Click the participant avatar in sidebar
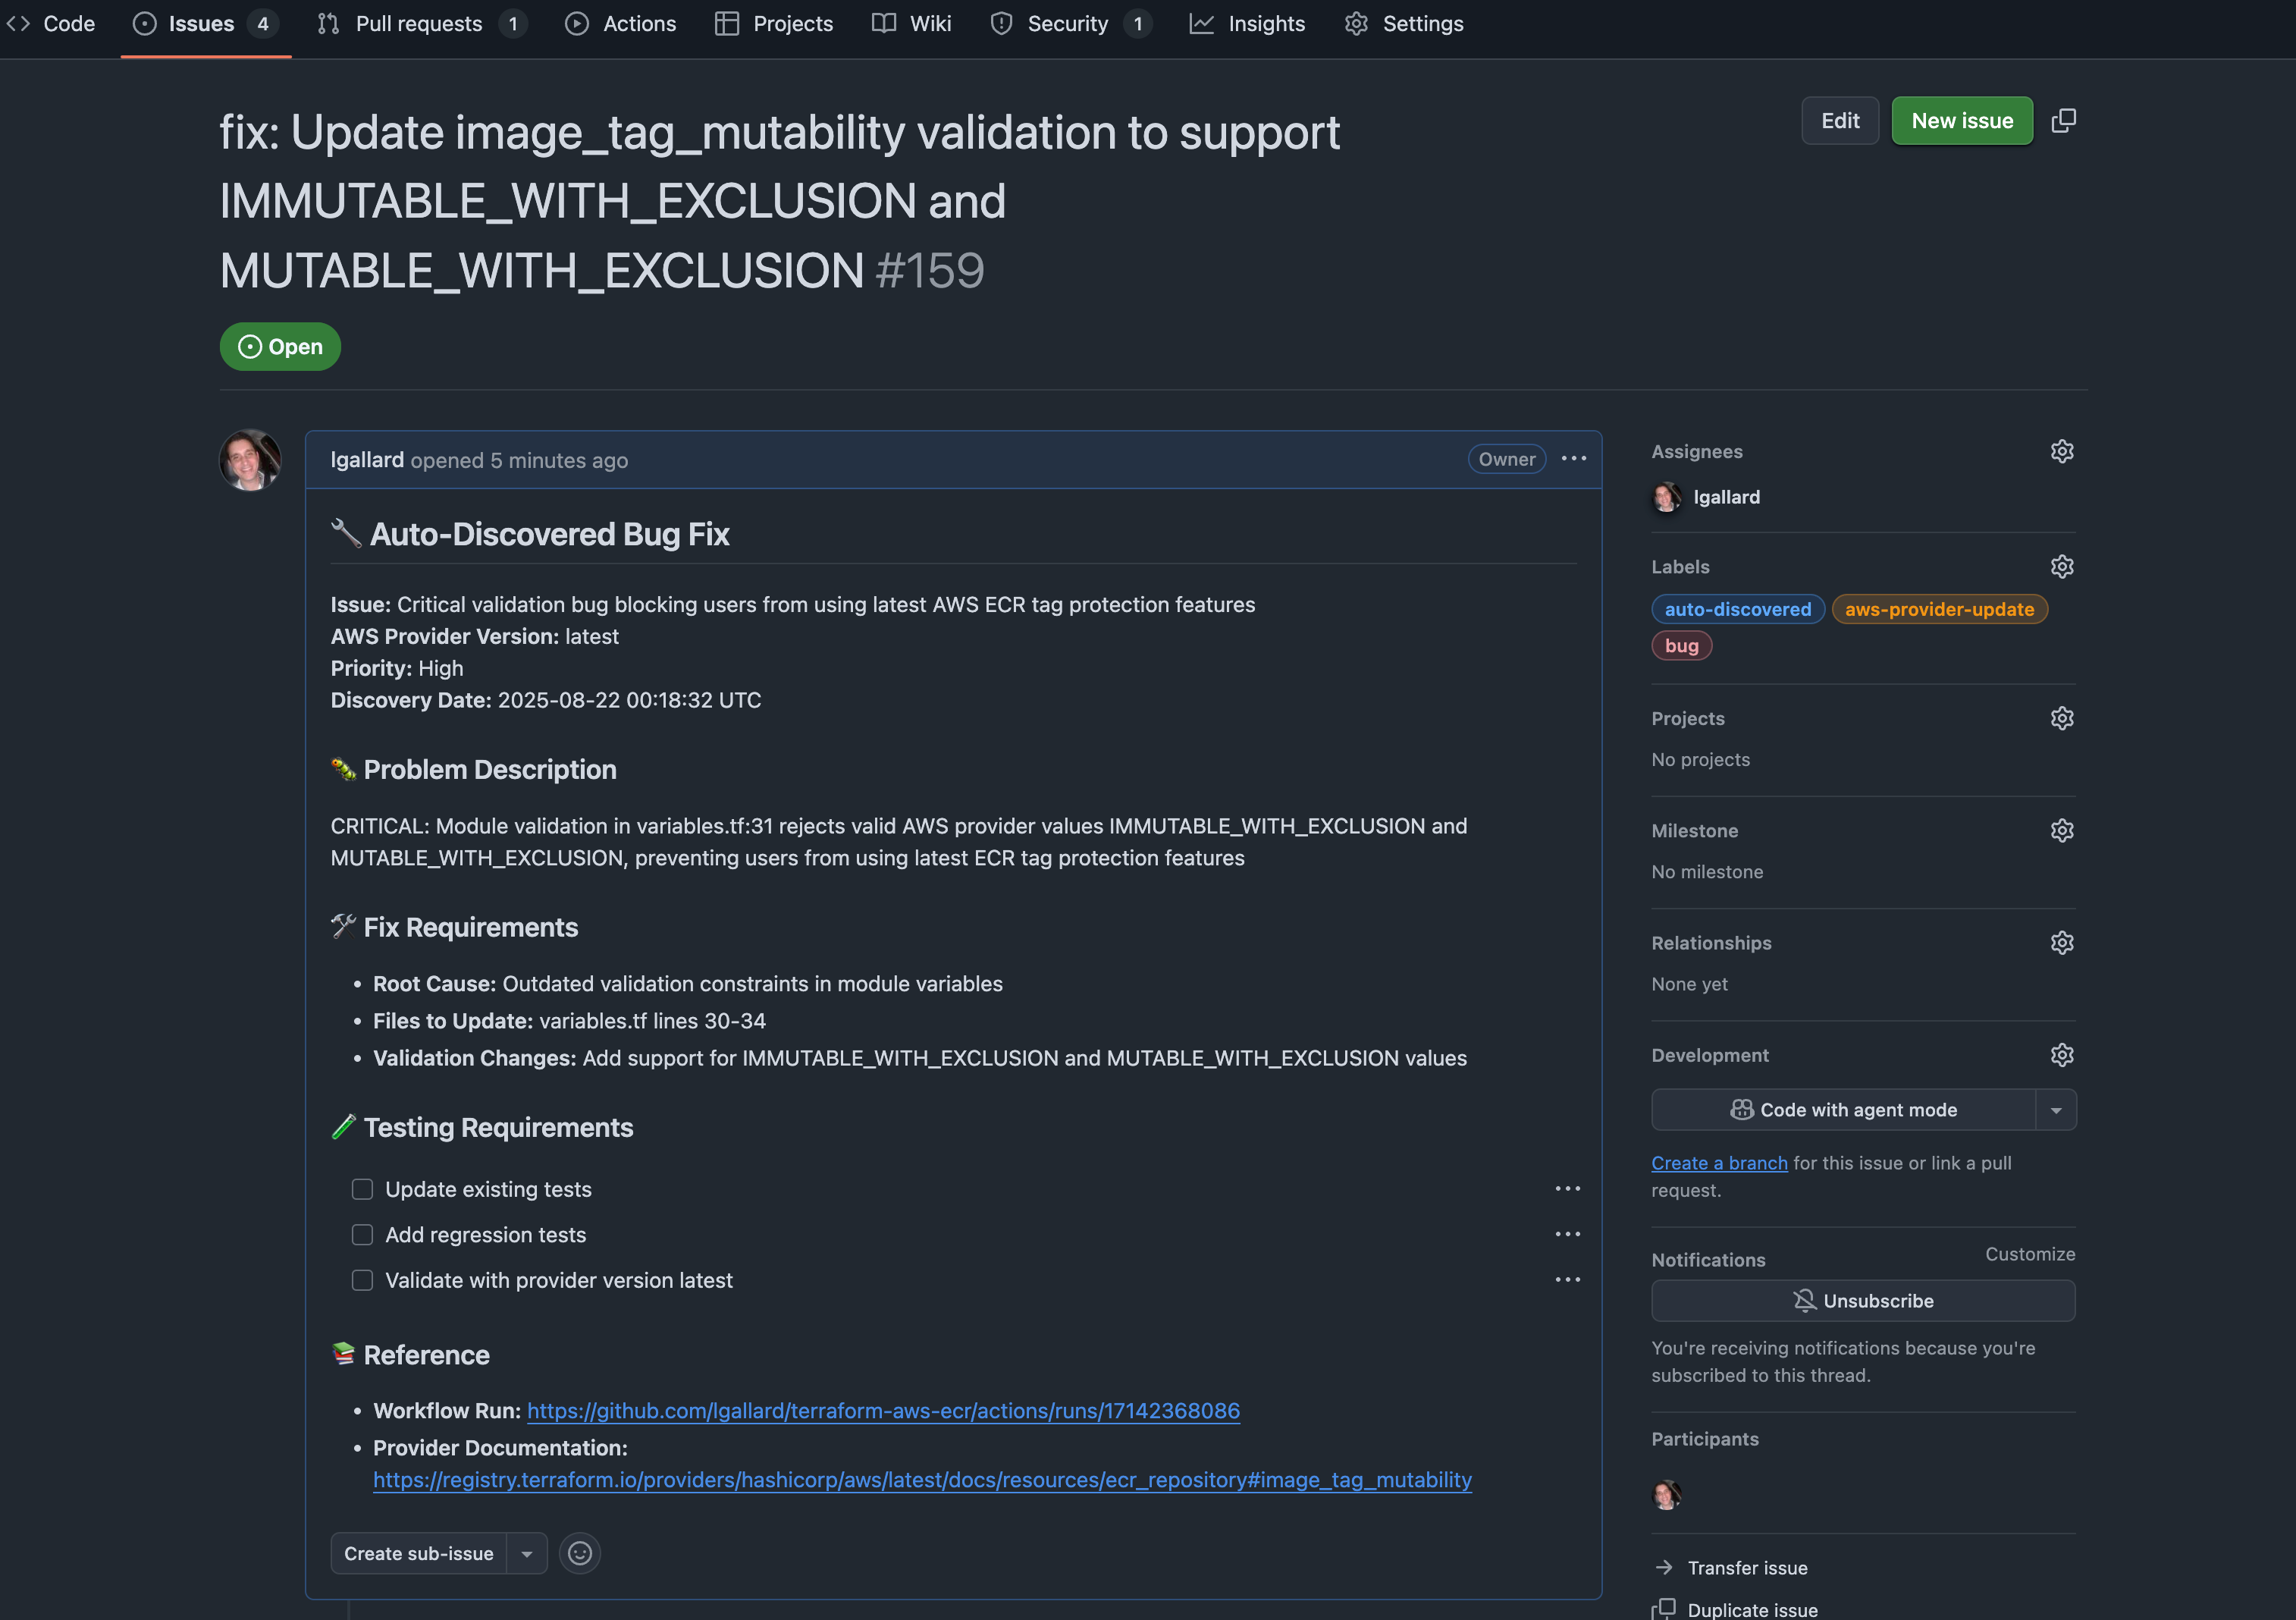2296x1620 pixels. [1667, 1495]
